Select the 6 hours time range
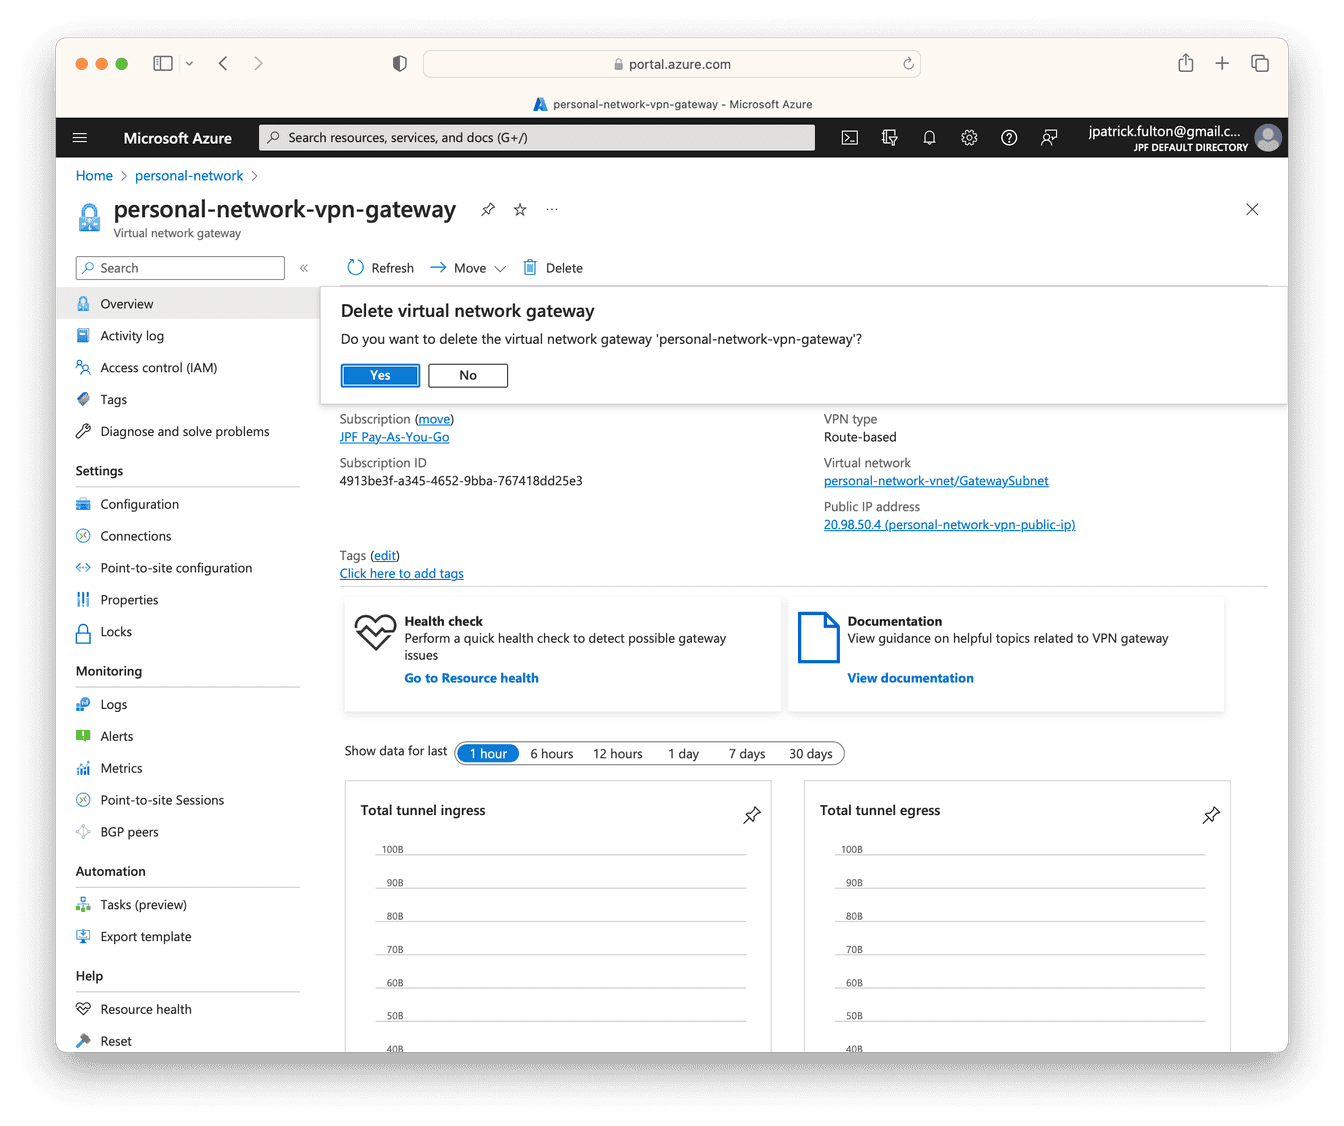 click(x=552, y=754)
